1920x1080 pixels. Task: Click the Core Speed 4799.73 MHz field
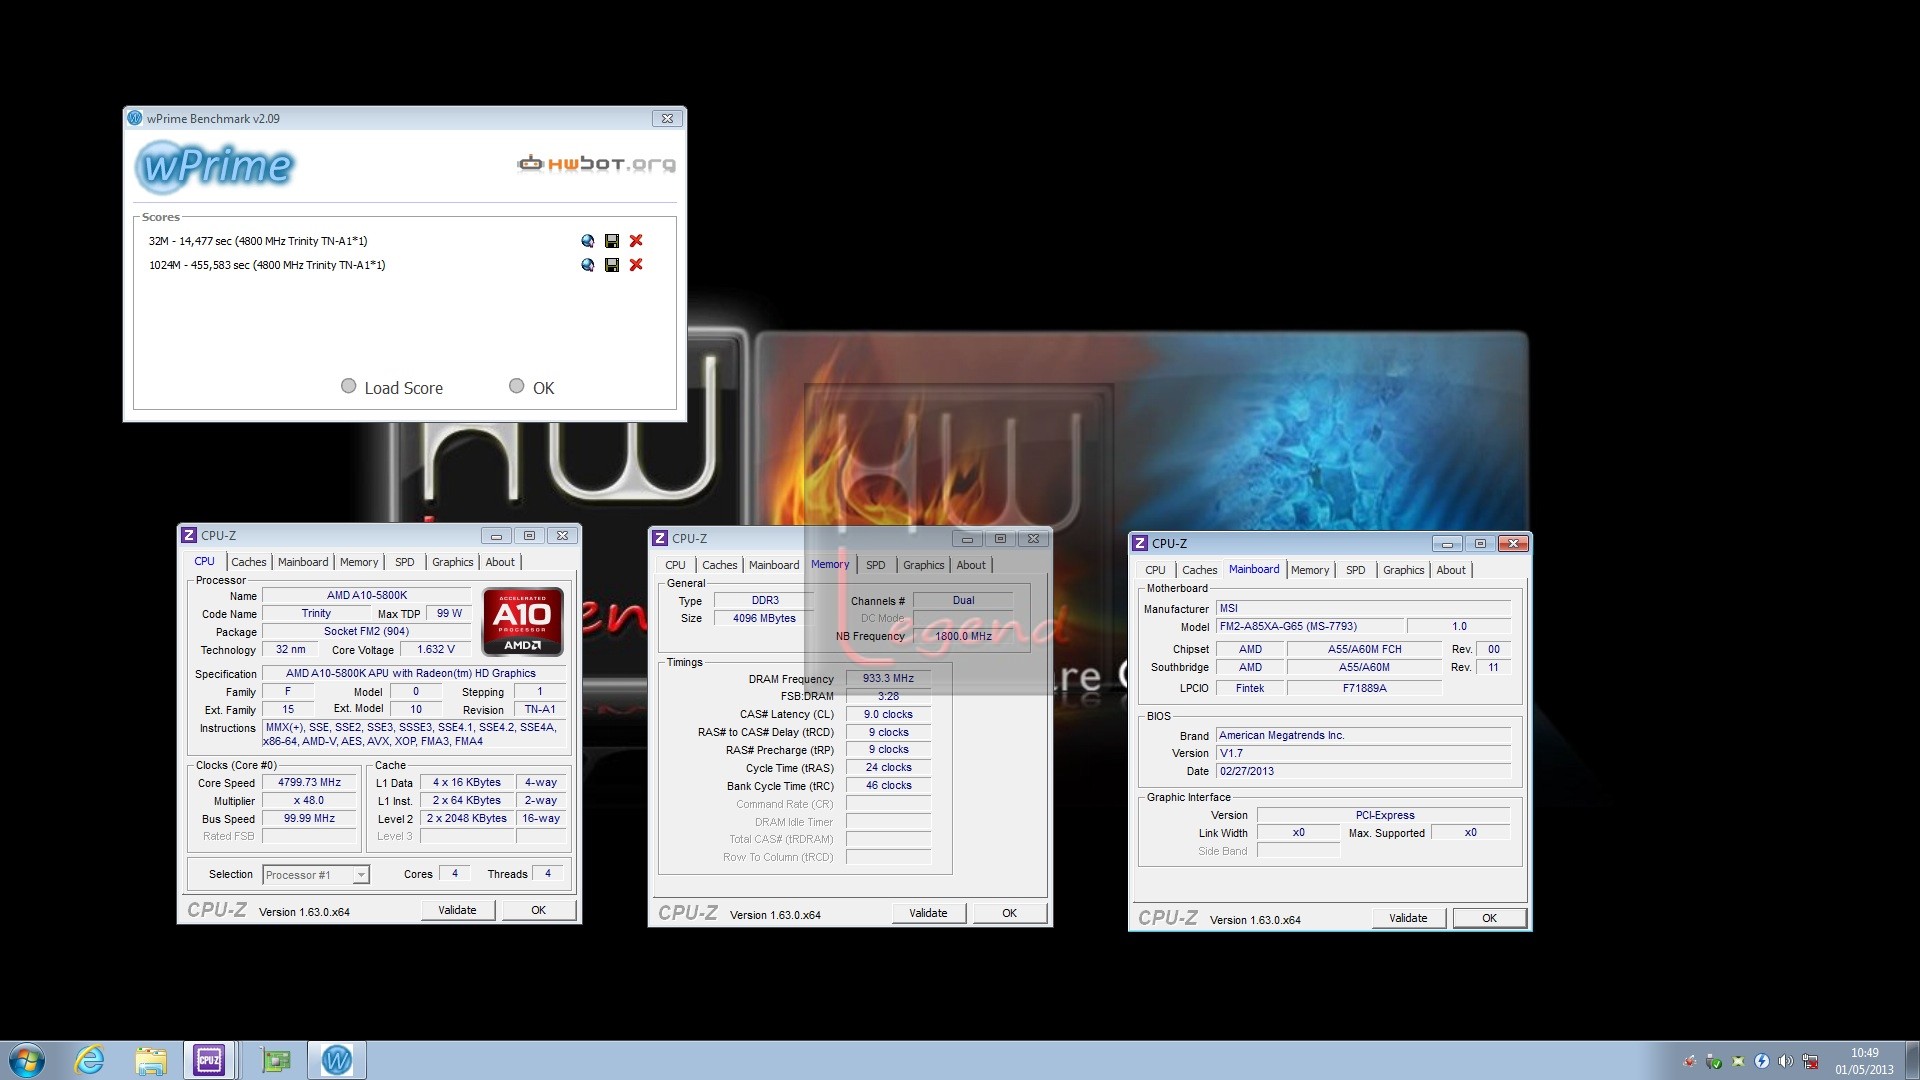click(x=309, y=783)
